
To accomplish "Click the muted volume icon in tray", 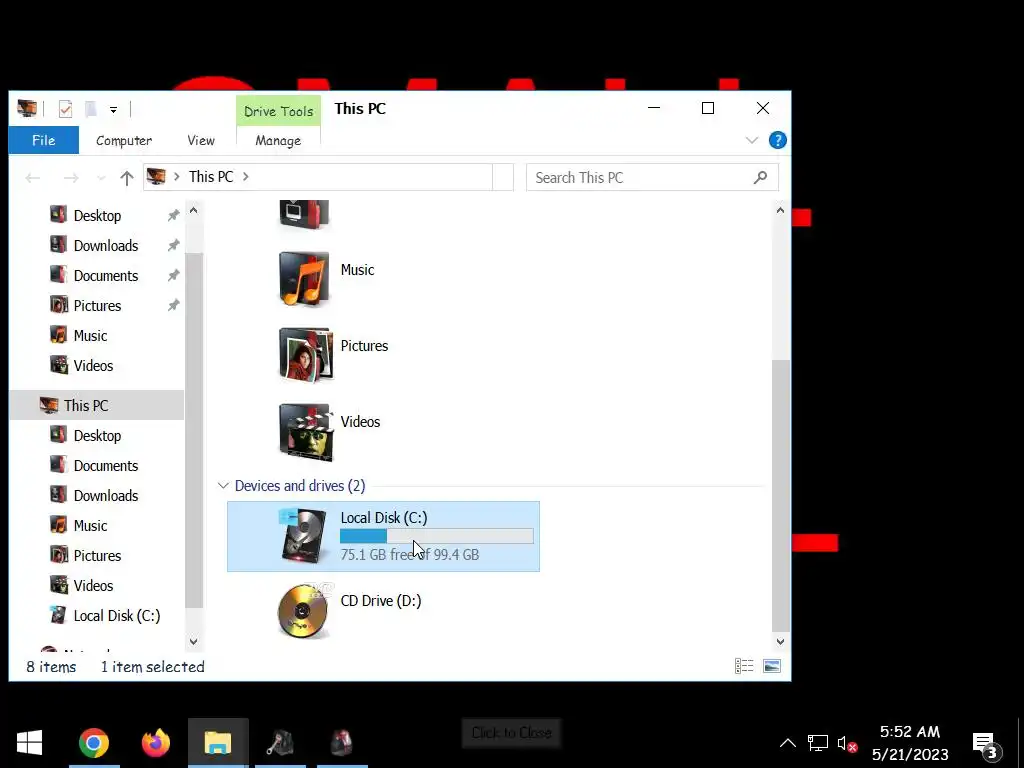I will pyautogui.click(x=847, y=743).
